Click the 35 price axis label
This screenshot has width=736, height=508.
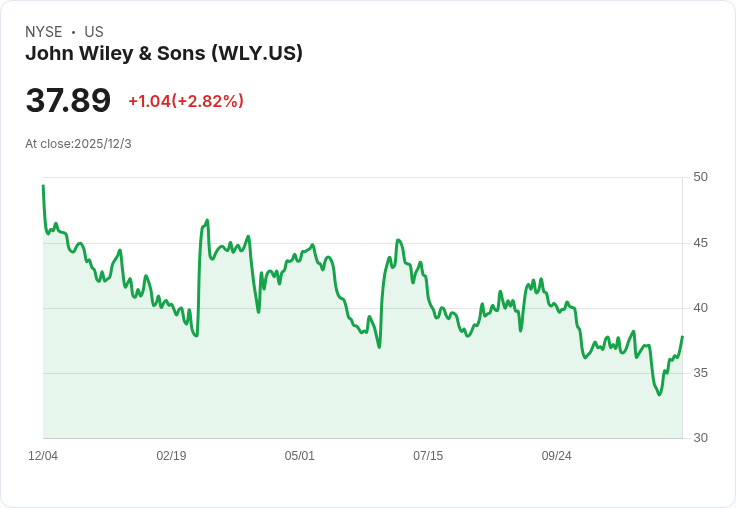[x=700, y=373]
